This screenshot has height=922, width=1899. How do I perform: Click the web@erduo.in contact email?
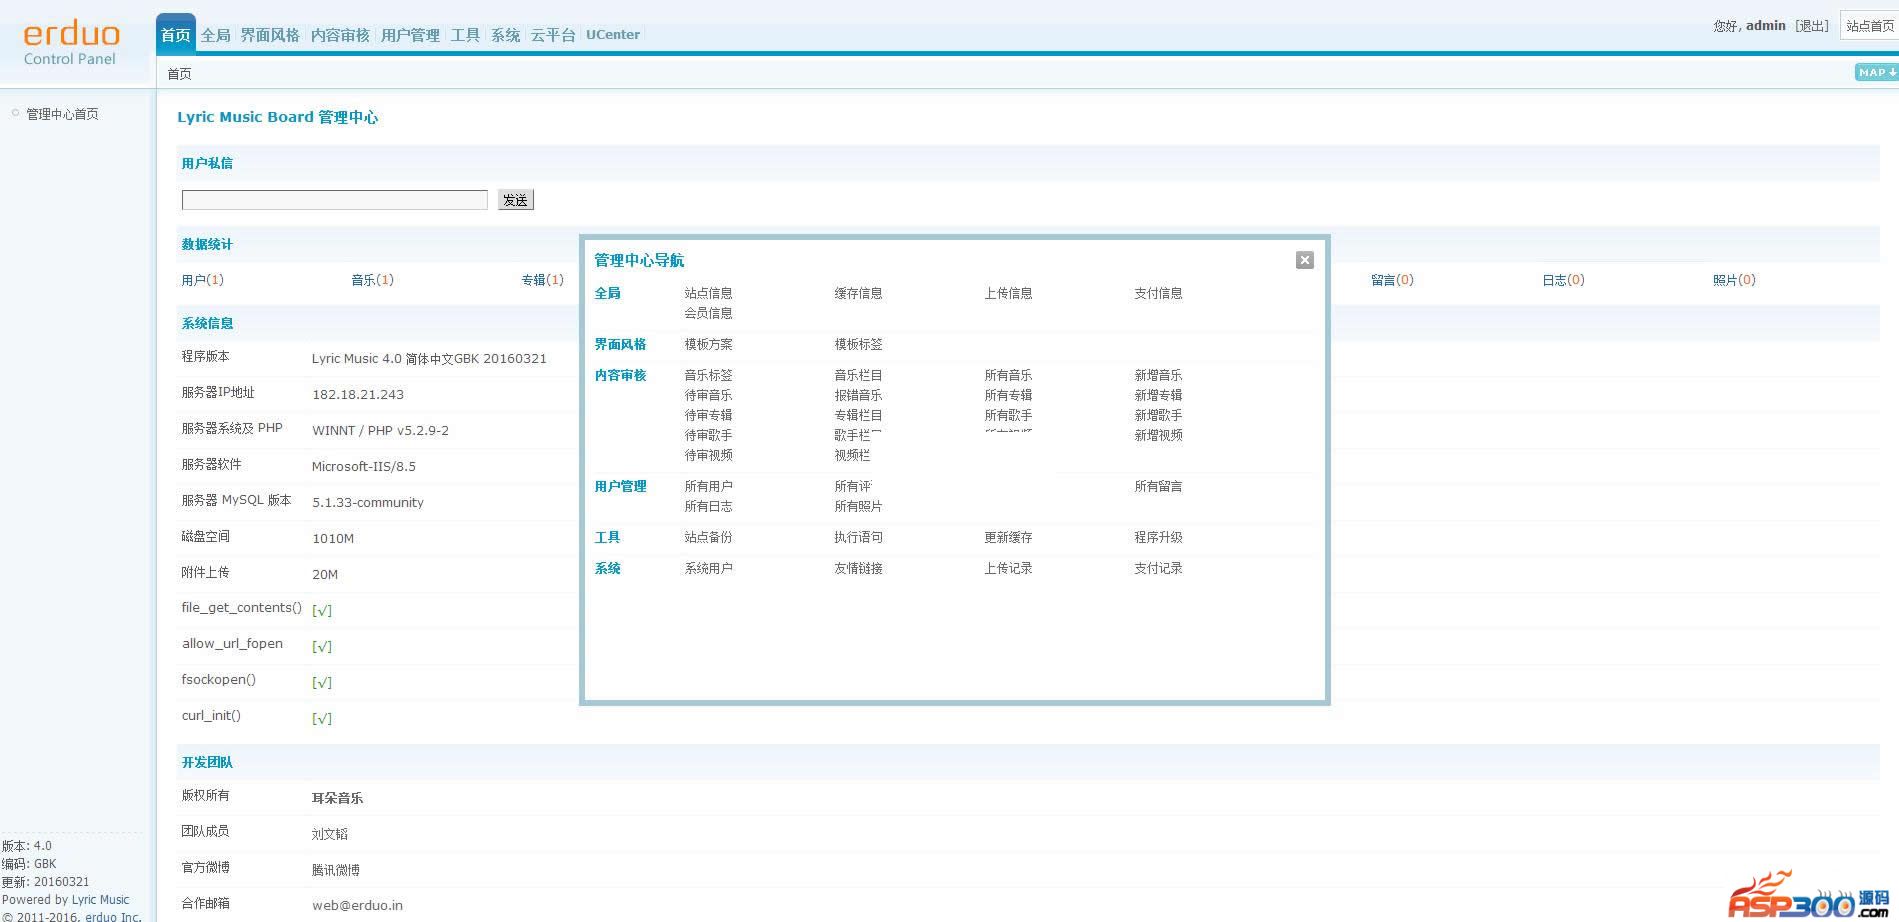click(357, 906)
